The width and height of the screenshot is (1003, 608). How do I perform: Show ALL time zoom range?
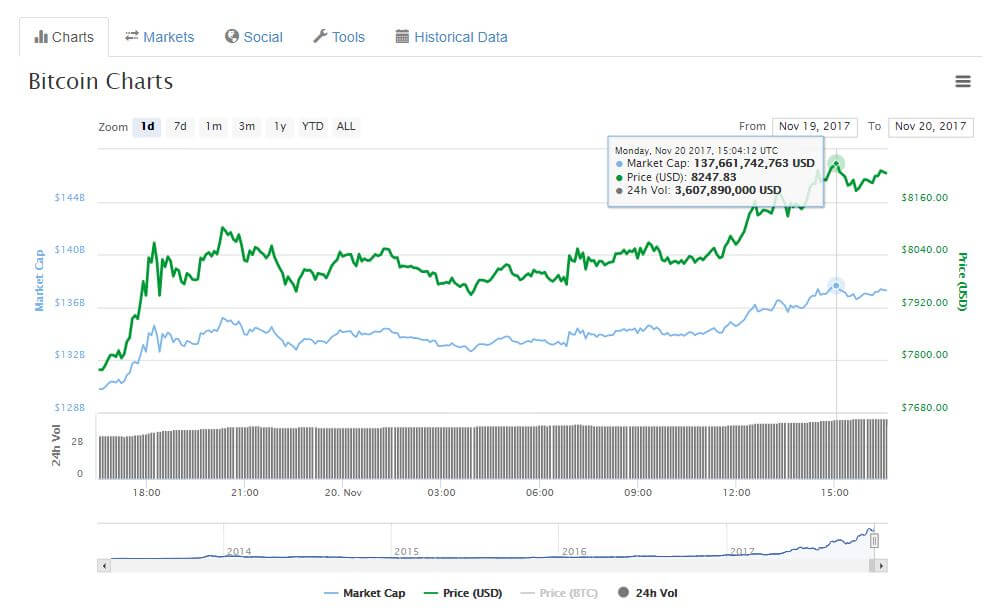(346, 127)
